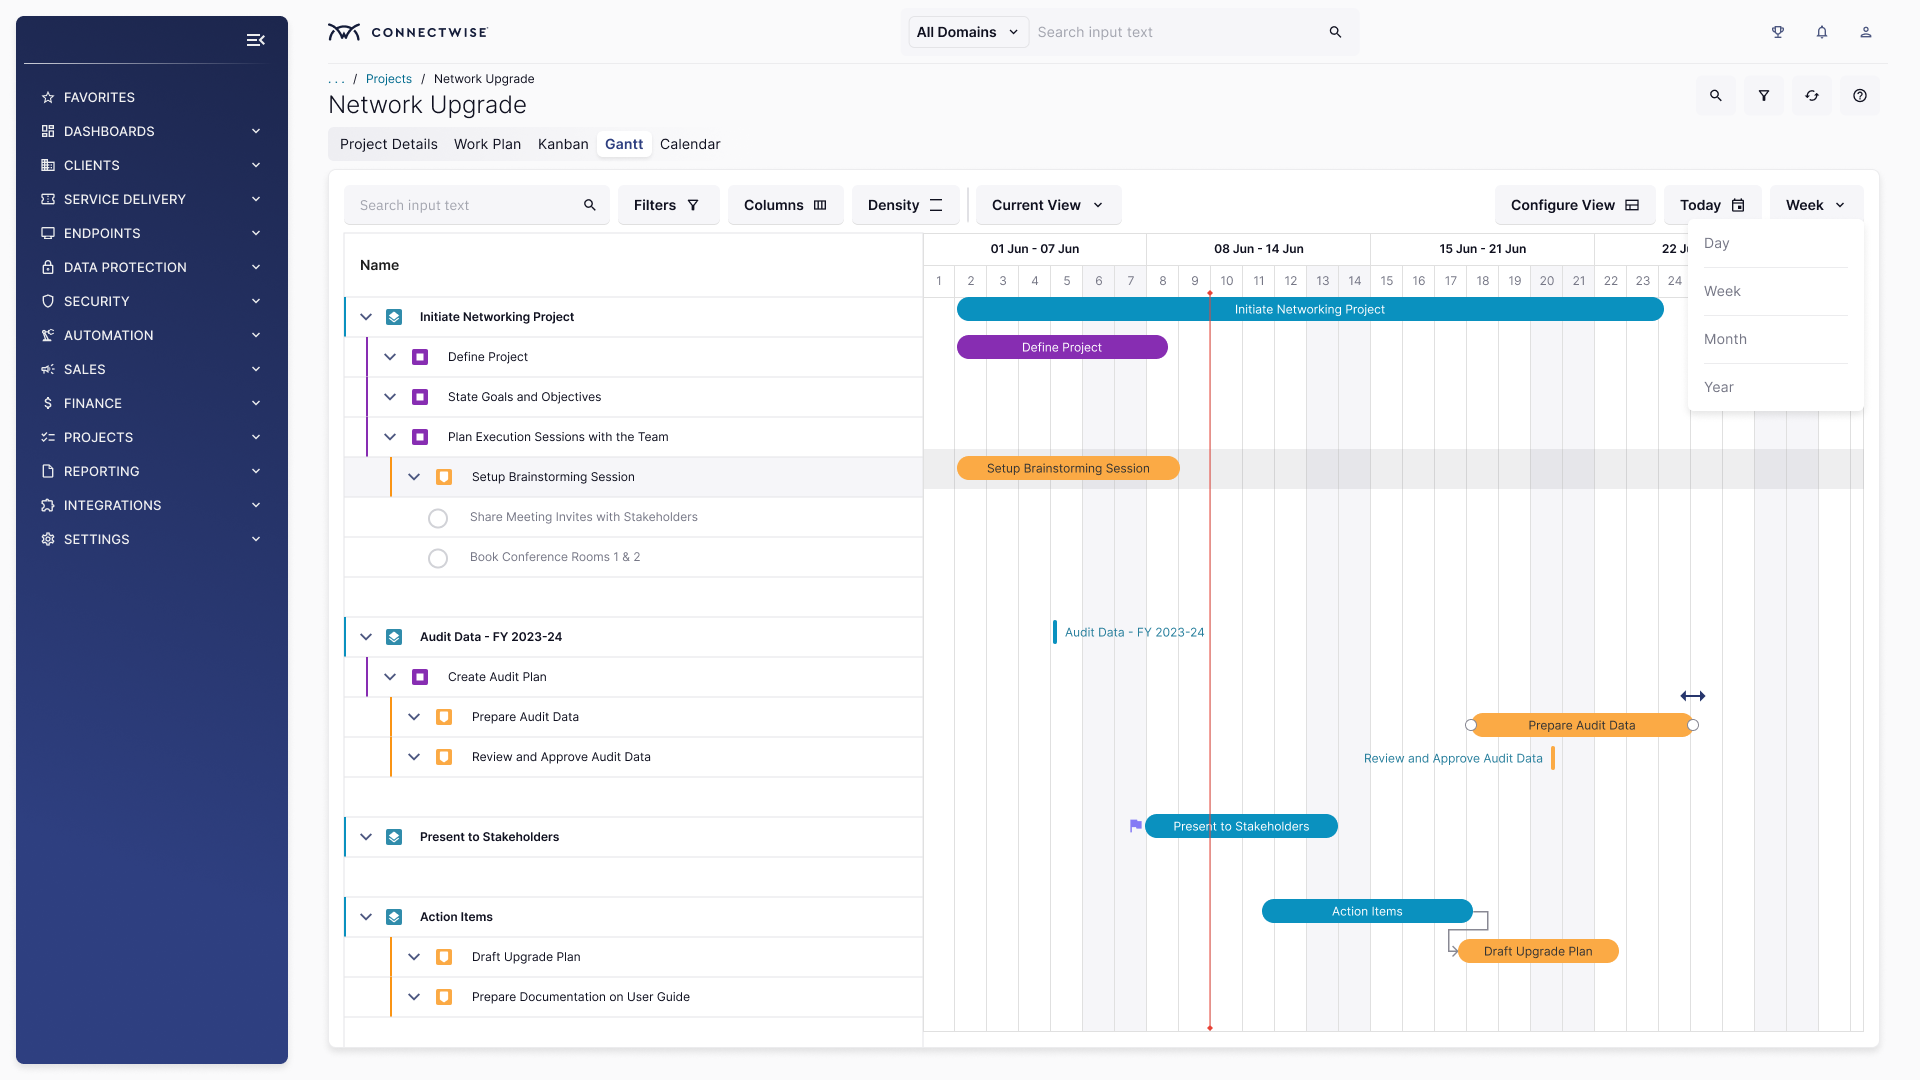
Task: Click the milestone flag on Present to Stakeholders
Action: point(1135,826)
